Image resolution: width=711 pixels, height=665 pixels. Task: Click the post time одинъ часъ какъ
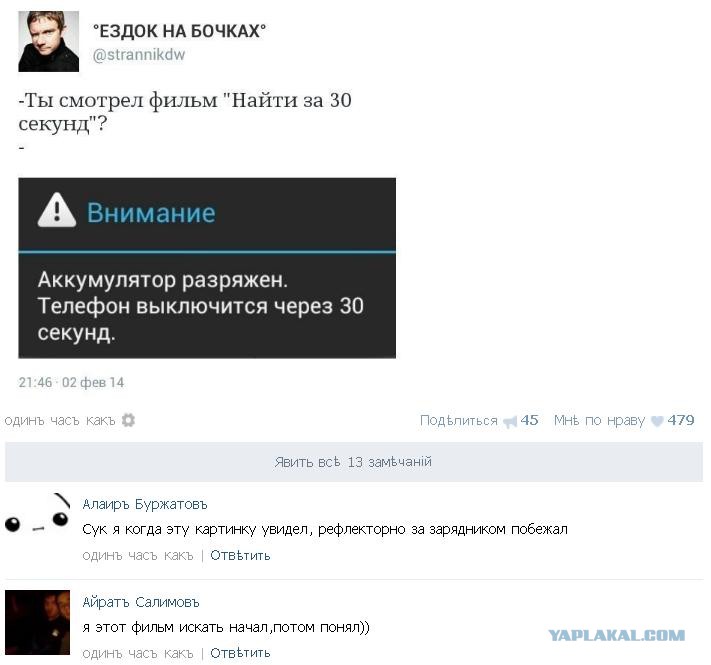pos(60,421)
